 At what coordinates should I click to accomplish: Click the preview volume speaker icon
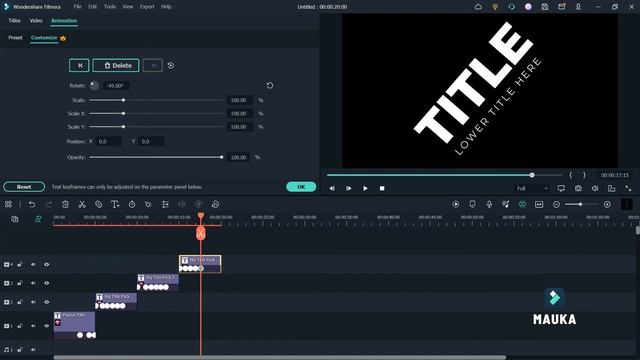(x=595, y=188)
